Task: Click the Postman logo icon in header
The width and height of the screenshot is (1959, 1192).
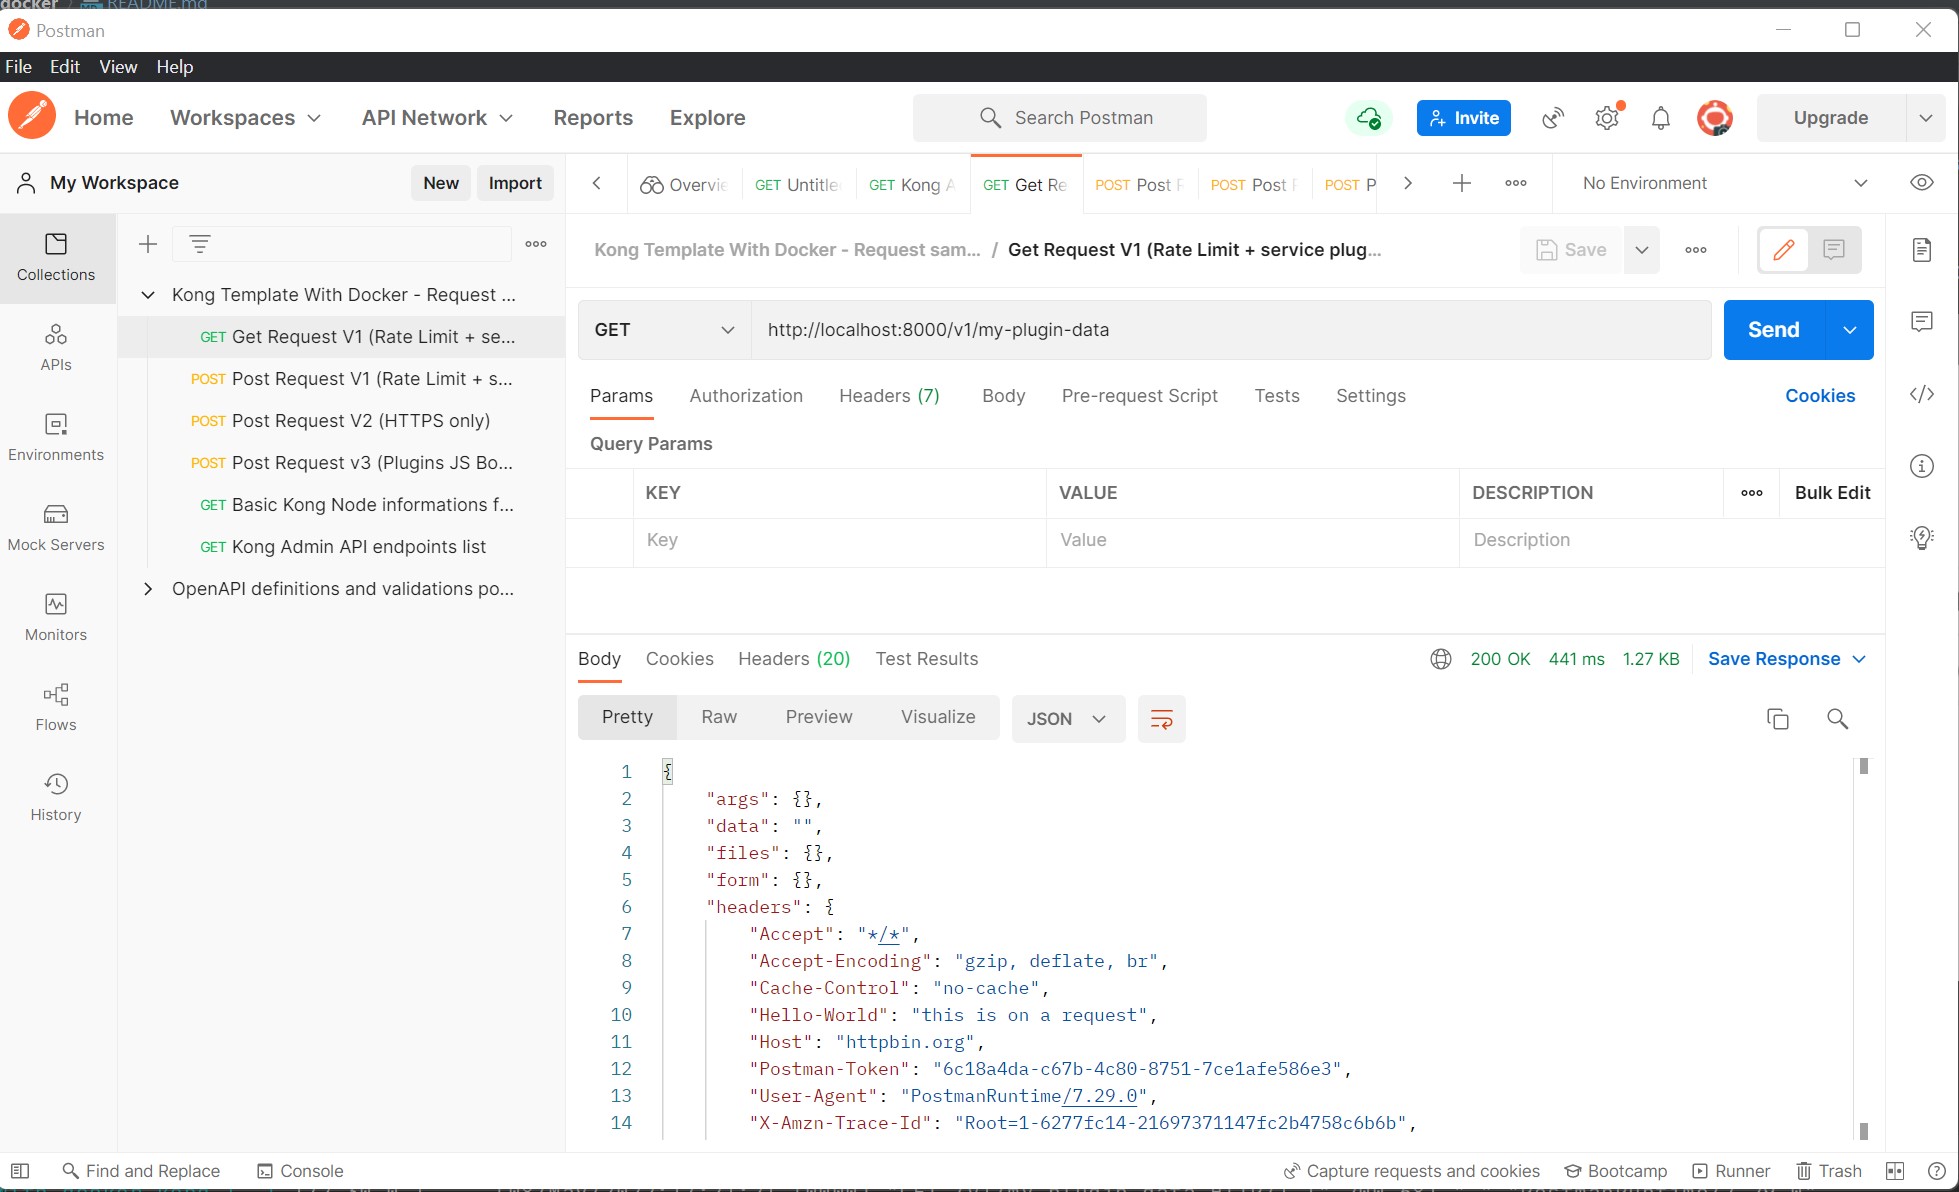Action: coord(31,116)
